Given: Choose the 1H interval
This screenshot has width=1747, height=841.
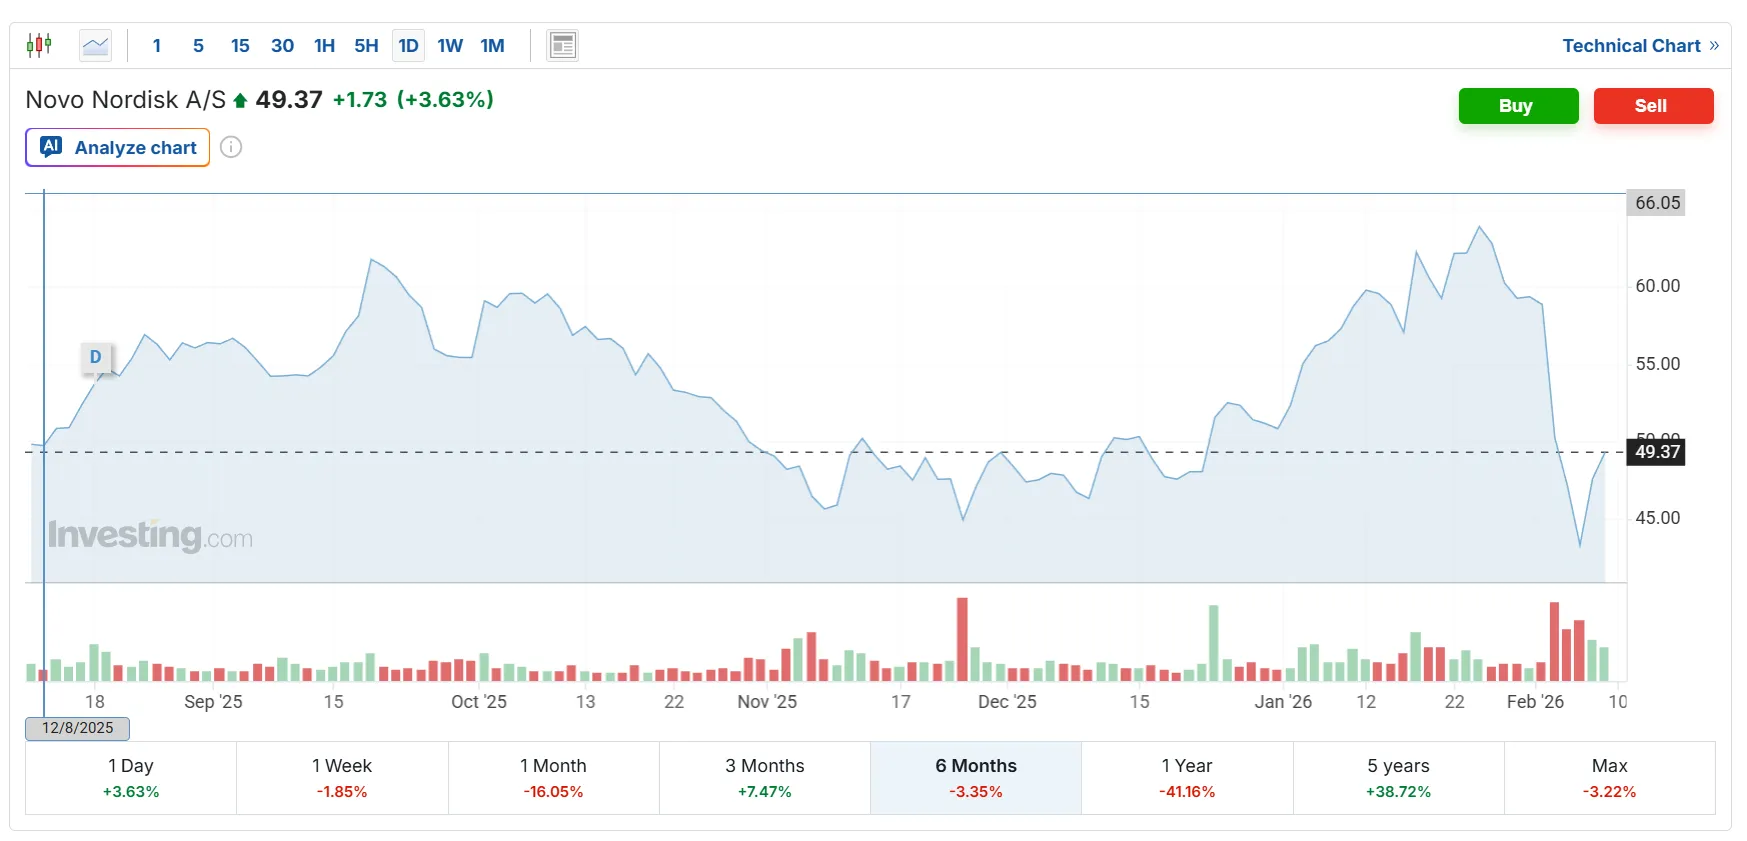Looking at the screenshot, I should click(324, 45).
